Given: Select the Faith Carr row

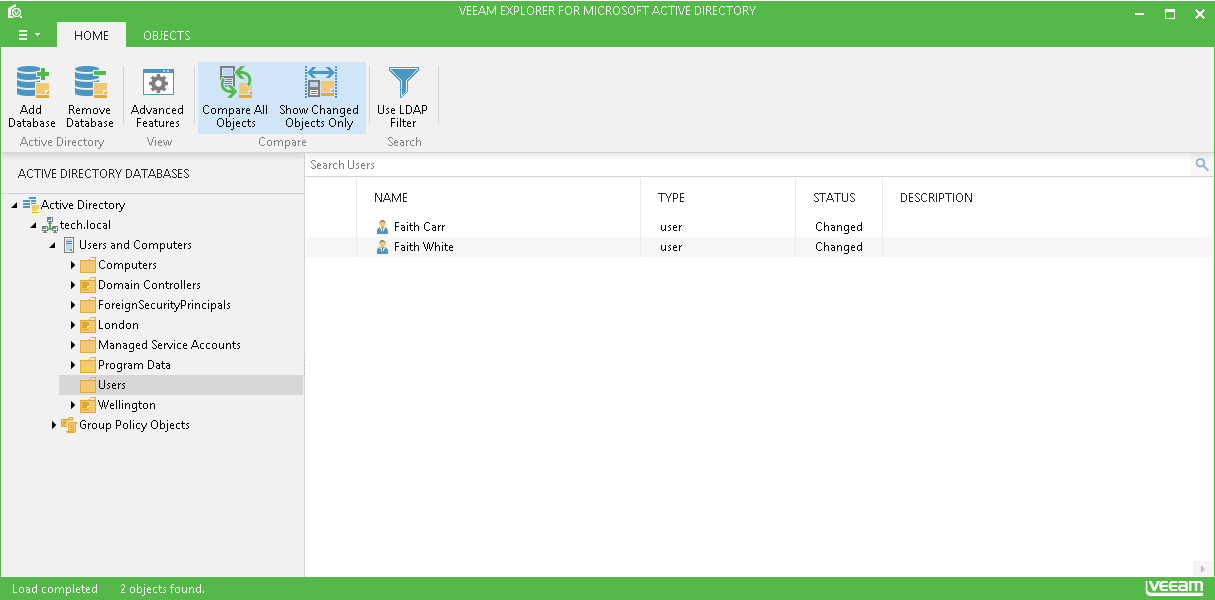Looking at the screenshot, I should pos(757,227).
